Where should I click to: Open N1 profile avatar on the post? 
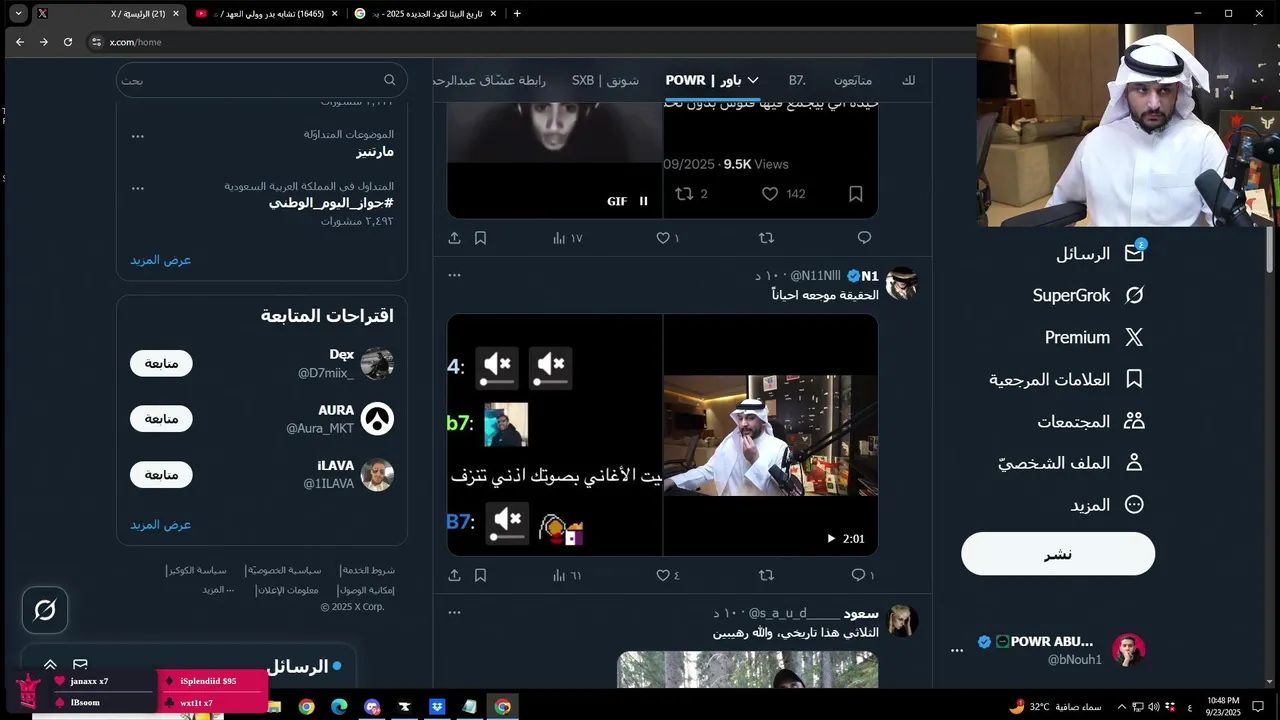pos(901,284)
